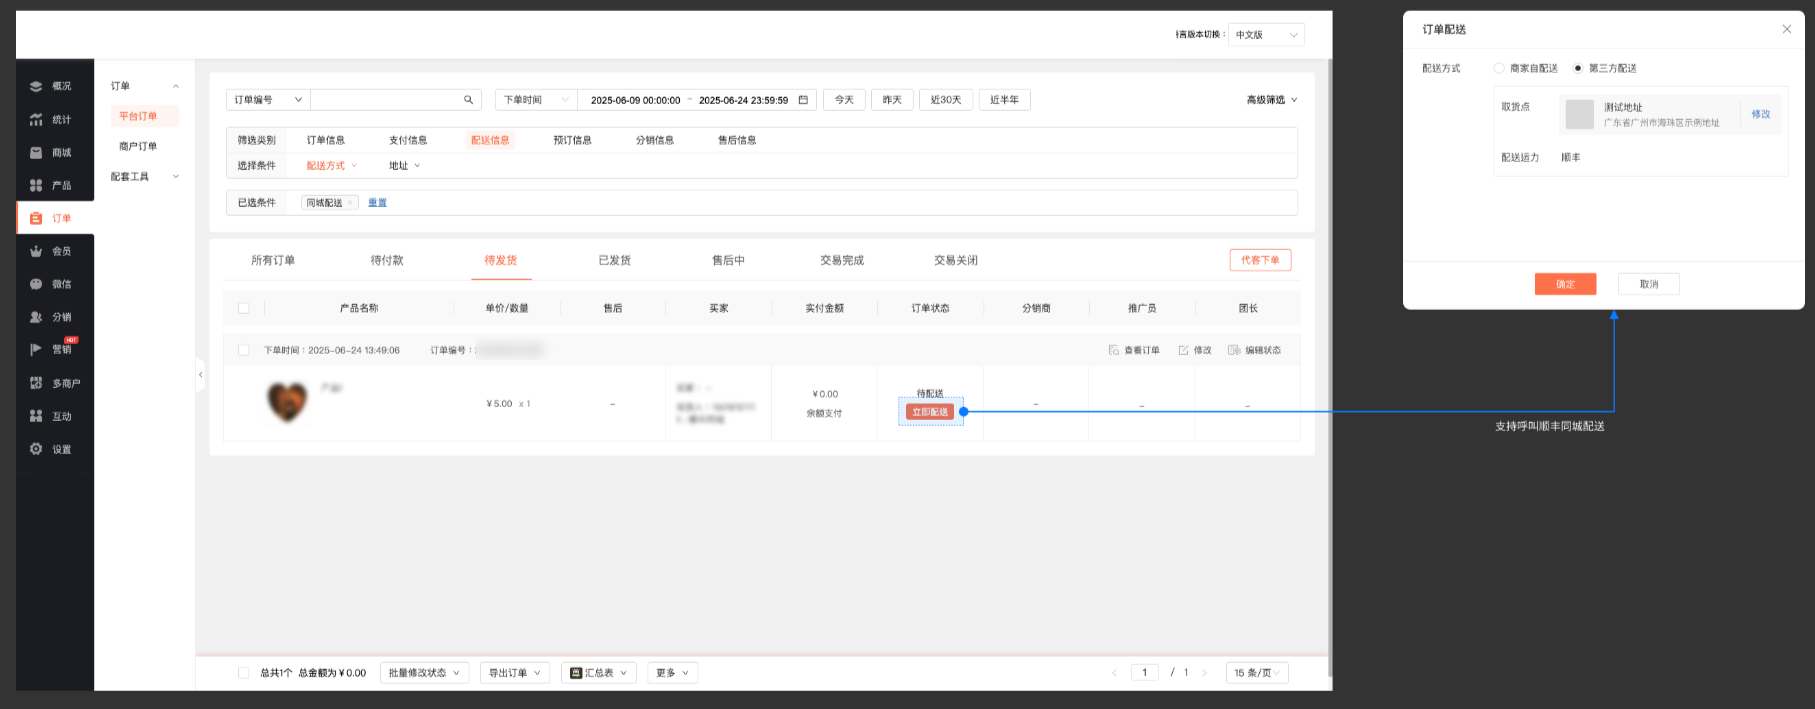Switch to the 已发货 tab
The image size is (1815, 709).
pyautogui.click(x=615, y=260)
